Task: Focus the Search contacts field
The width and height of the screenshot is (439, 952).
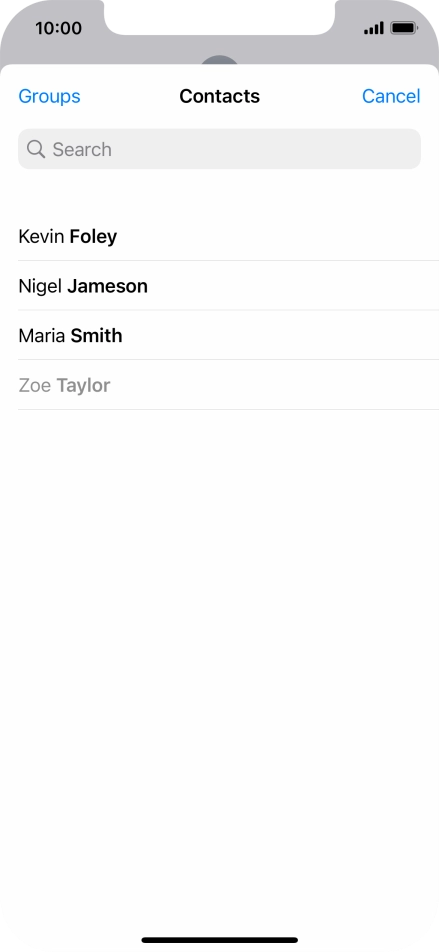Action: 219,149
